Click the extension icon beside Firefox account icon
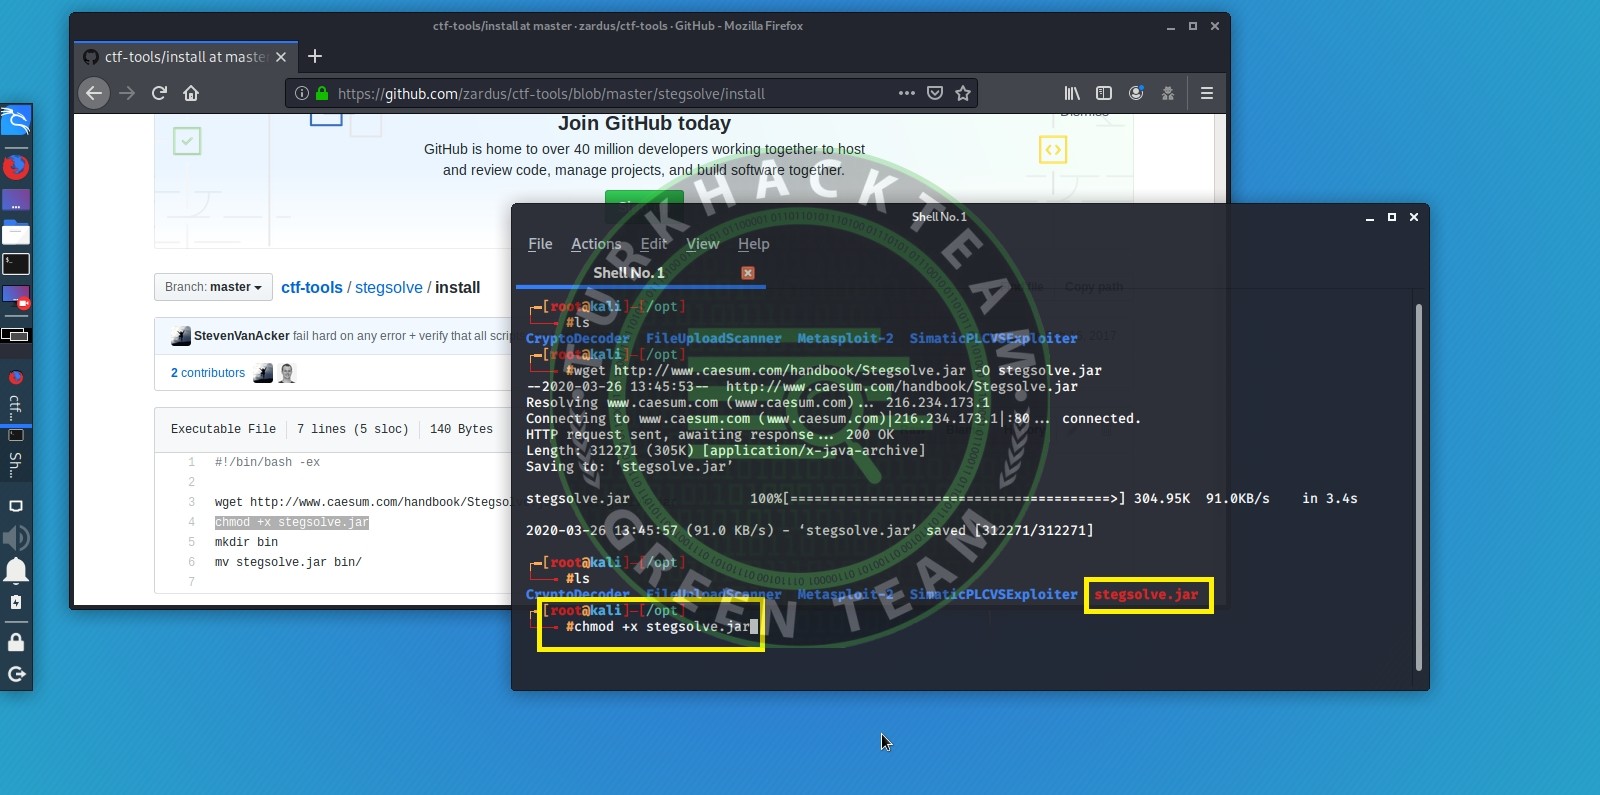This screenshot has width=1600, height=795. (x=1167, y=93)
